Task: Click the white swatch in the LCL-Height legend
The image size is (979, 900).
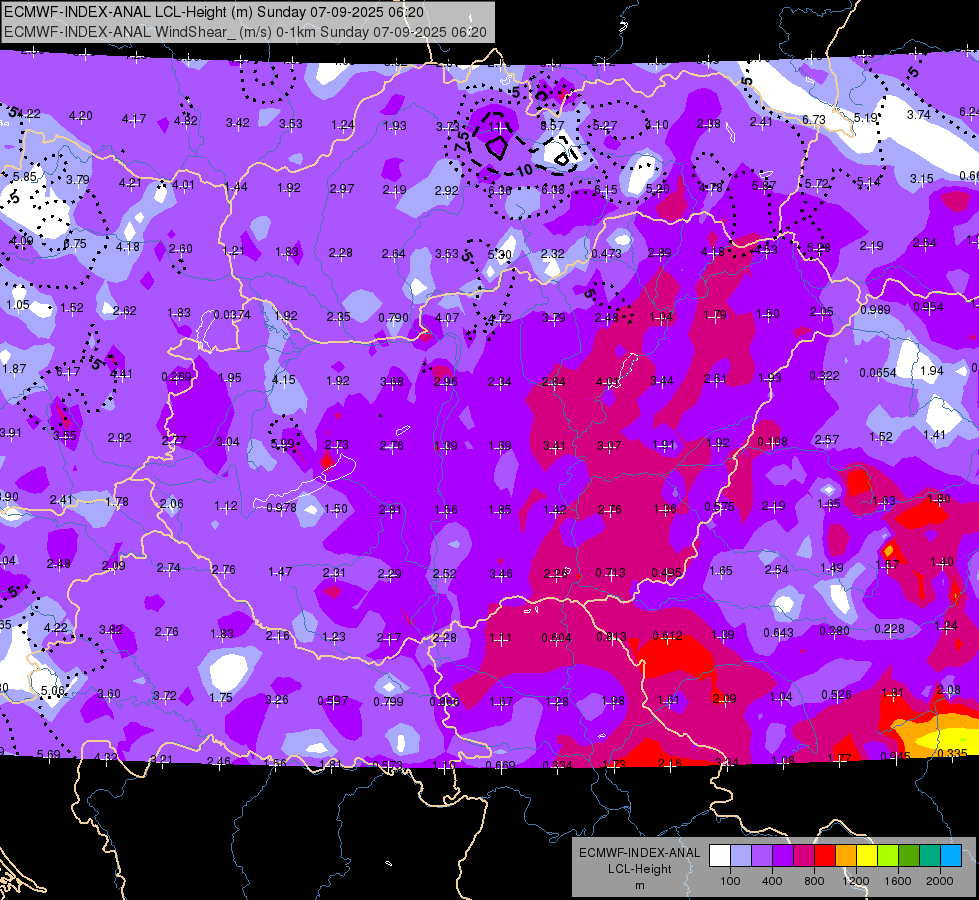Action: point(720,856)
